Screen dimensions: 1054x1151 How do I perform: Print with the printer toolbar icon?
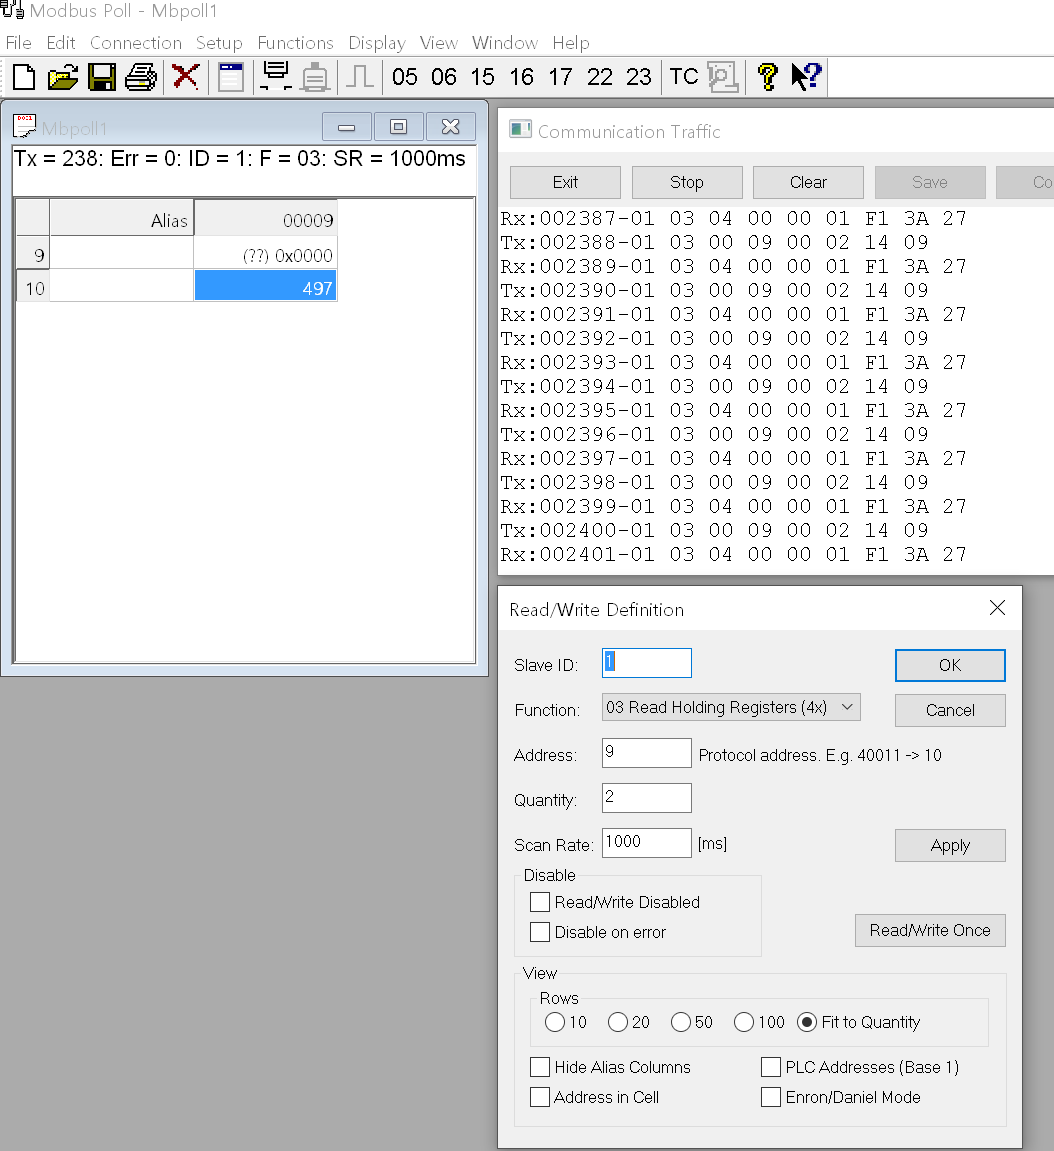tap(140, 77)
